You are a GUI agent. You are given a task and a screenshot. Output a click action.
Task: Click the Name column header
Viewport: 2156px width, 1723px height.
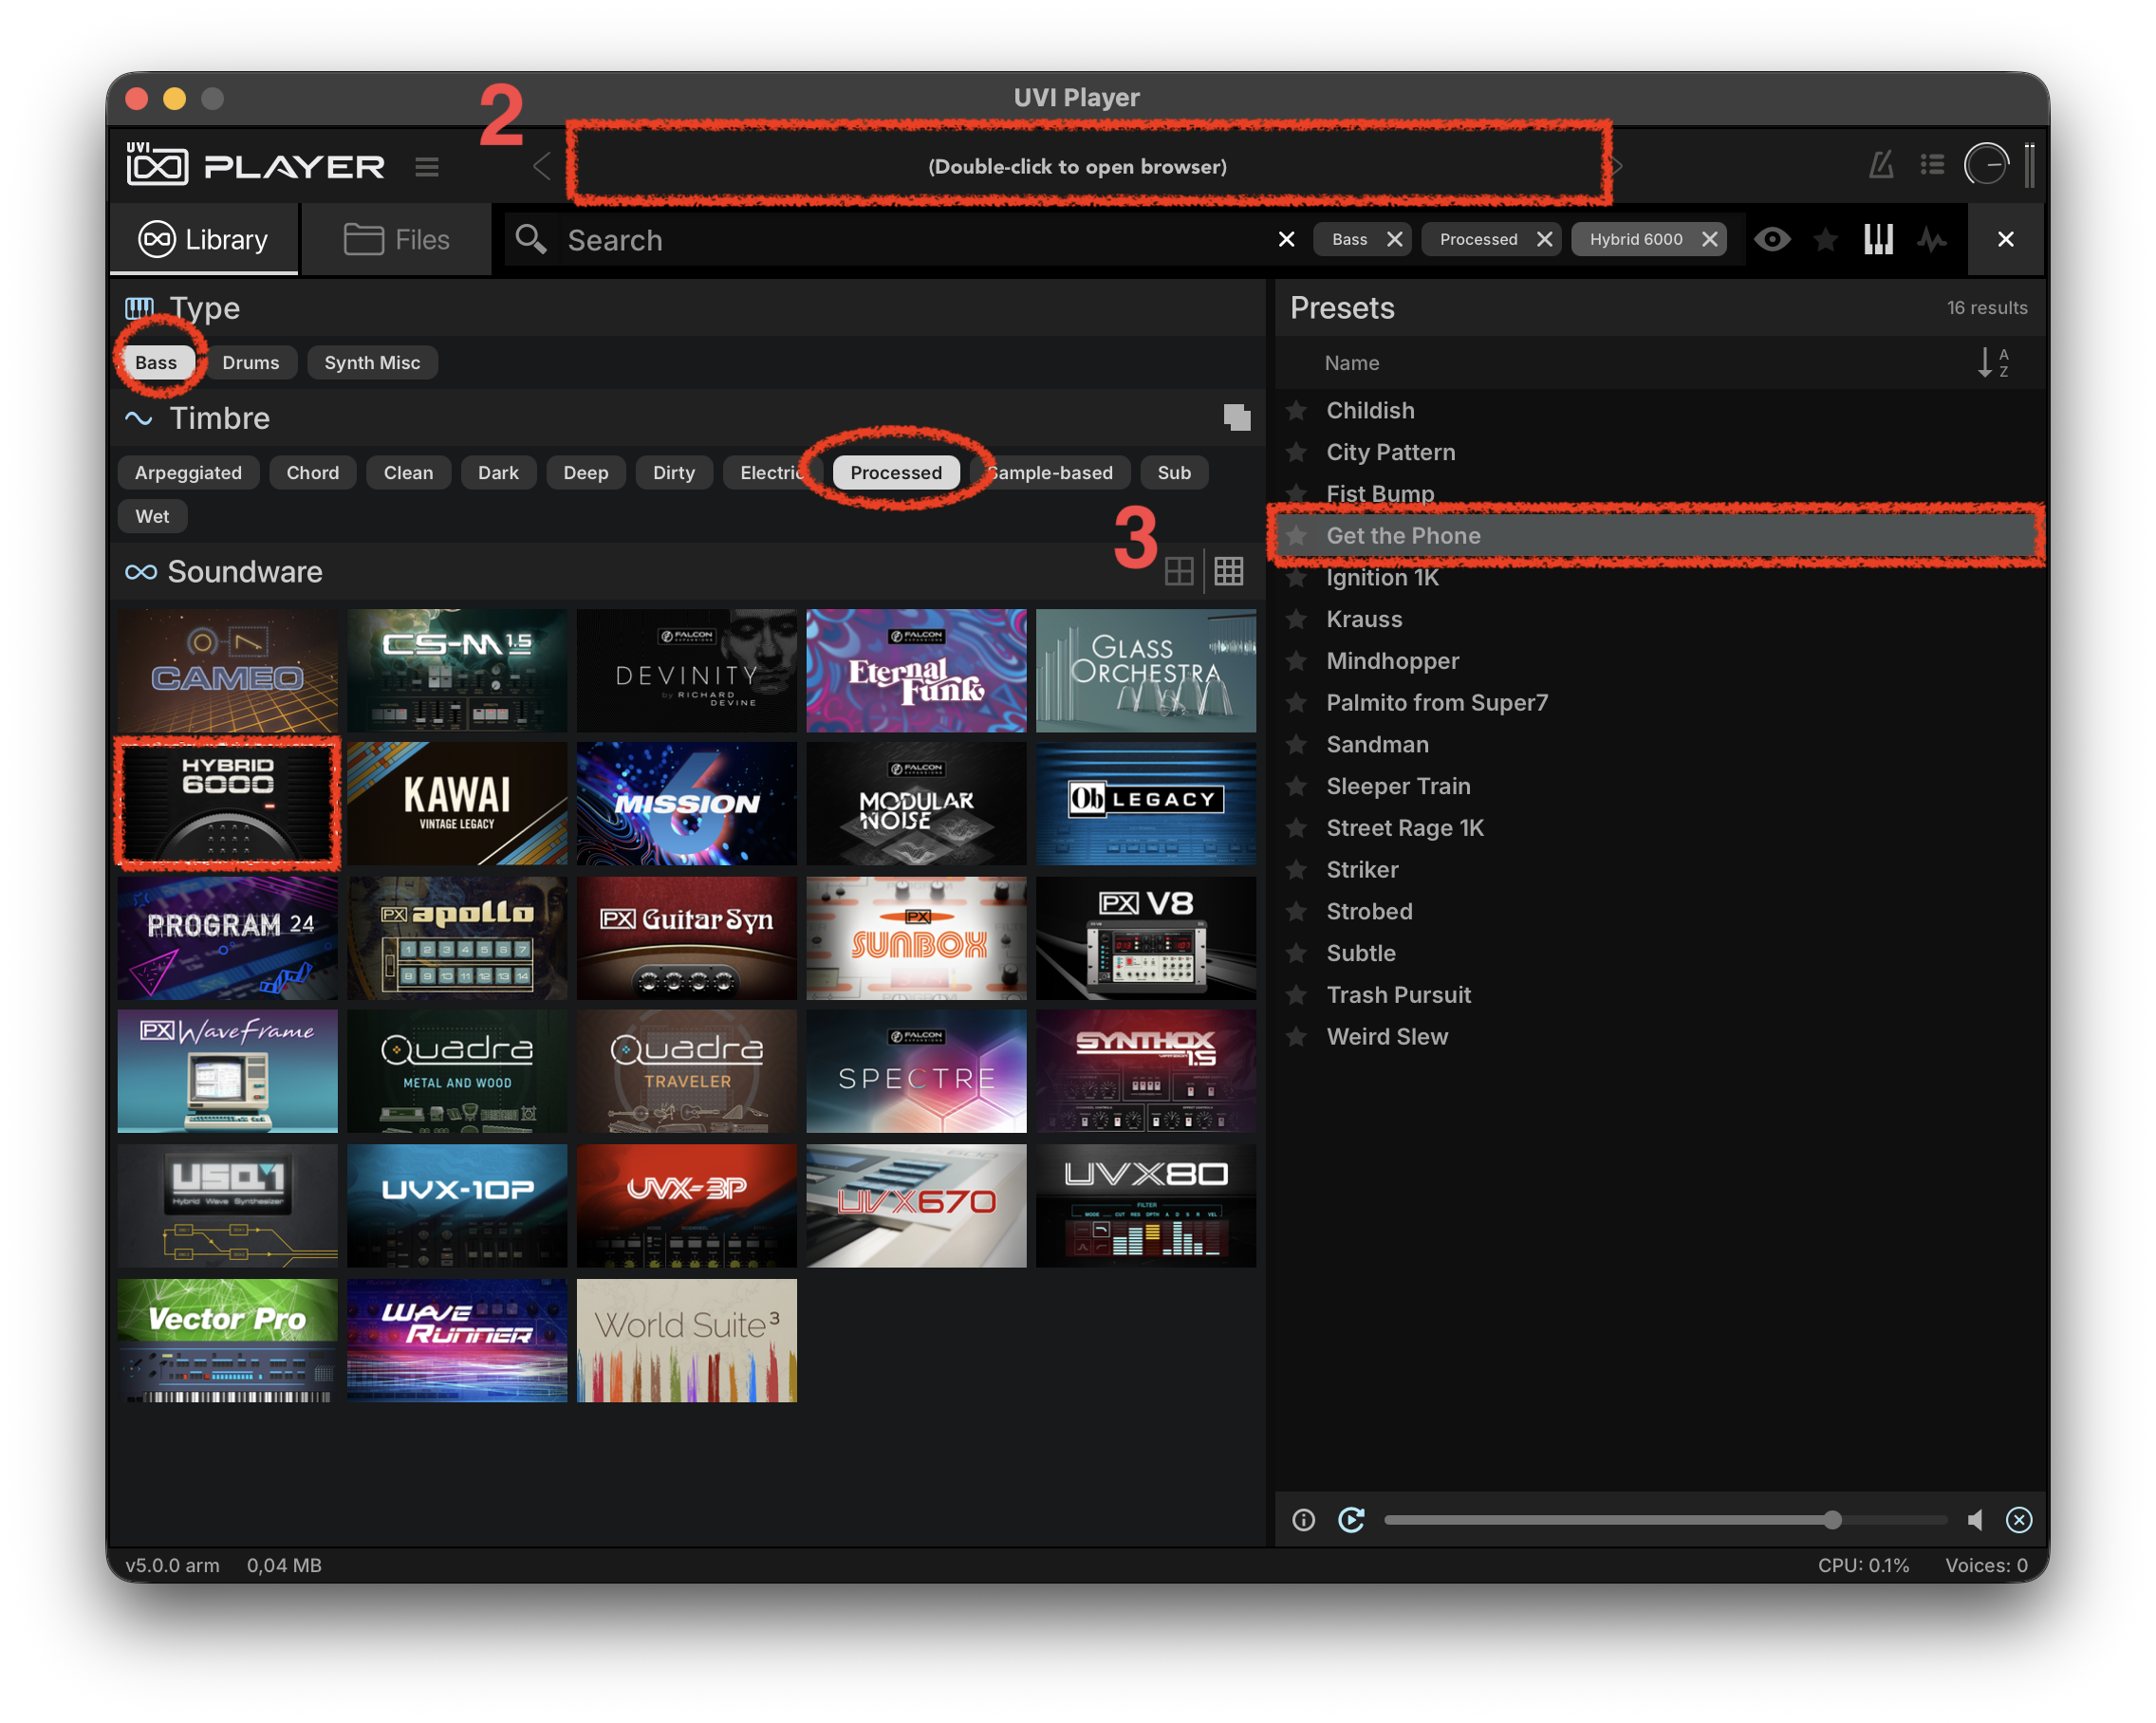tap(1351, 363)
